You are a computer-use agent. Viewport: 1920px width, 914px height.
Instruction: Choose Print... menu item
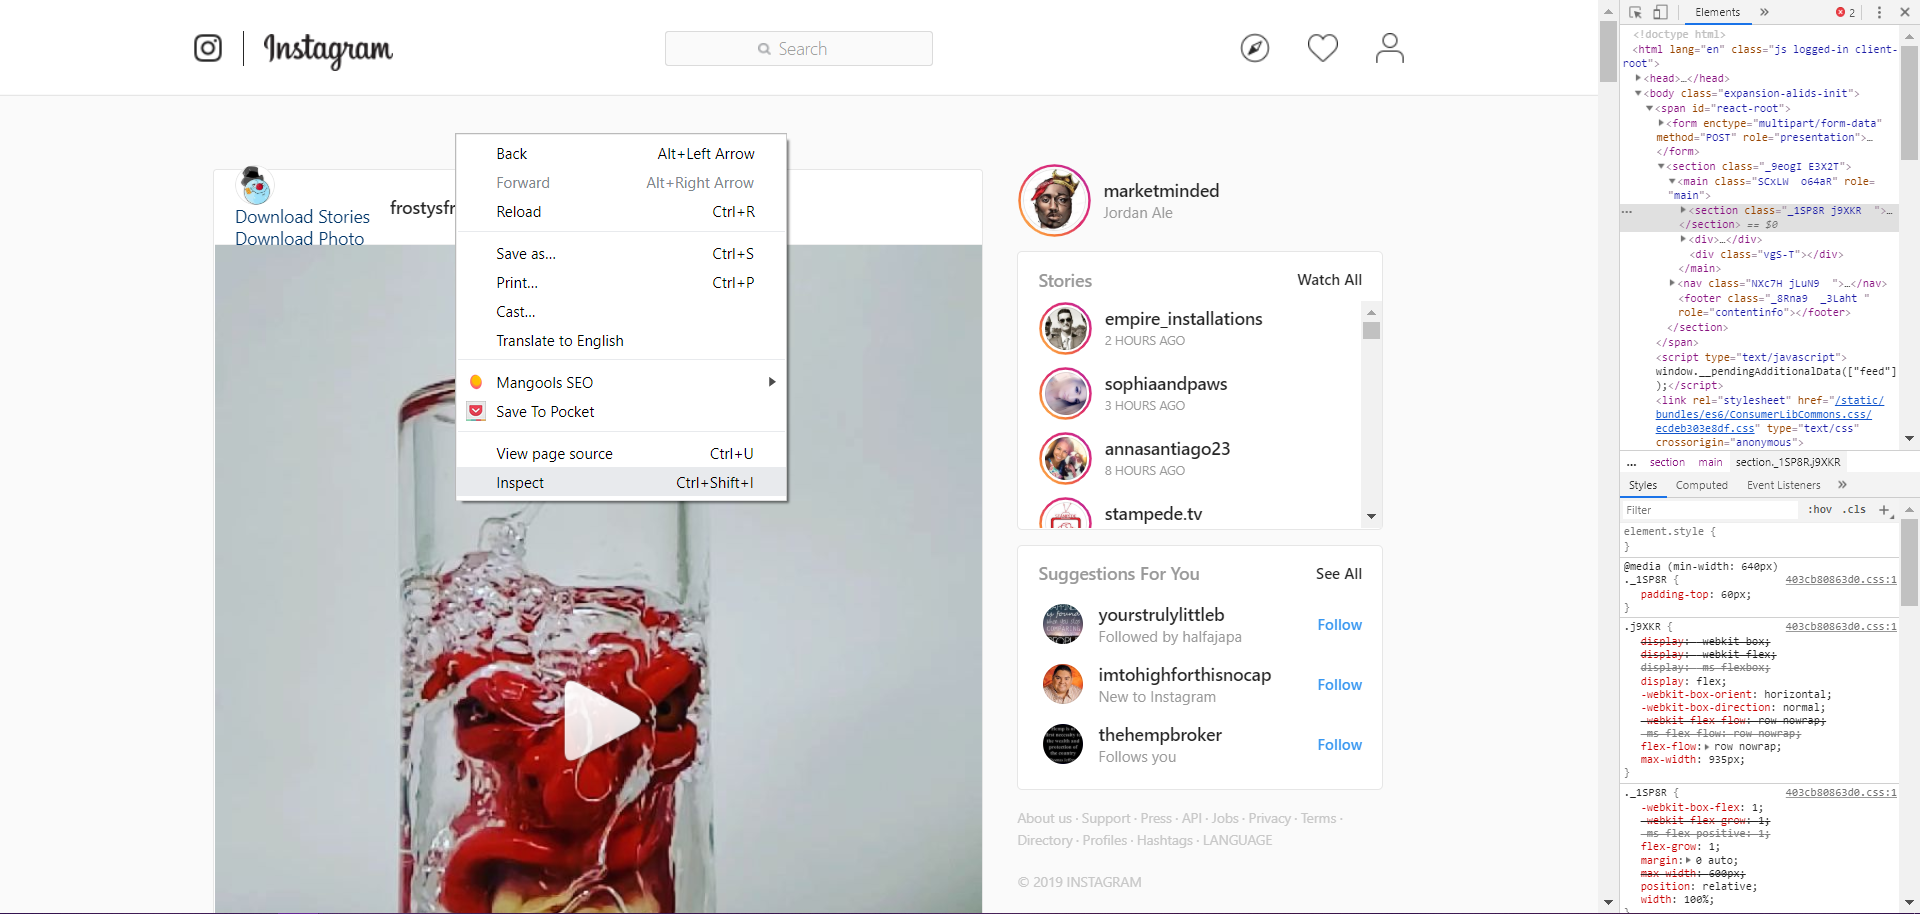[621, 283]
